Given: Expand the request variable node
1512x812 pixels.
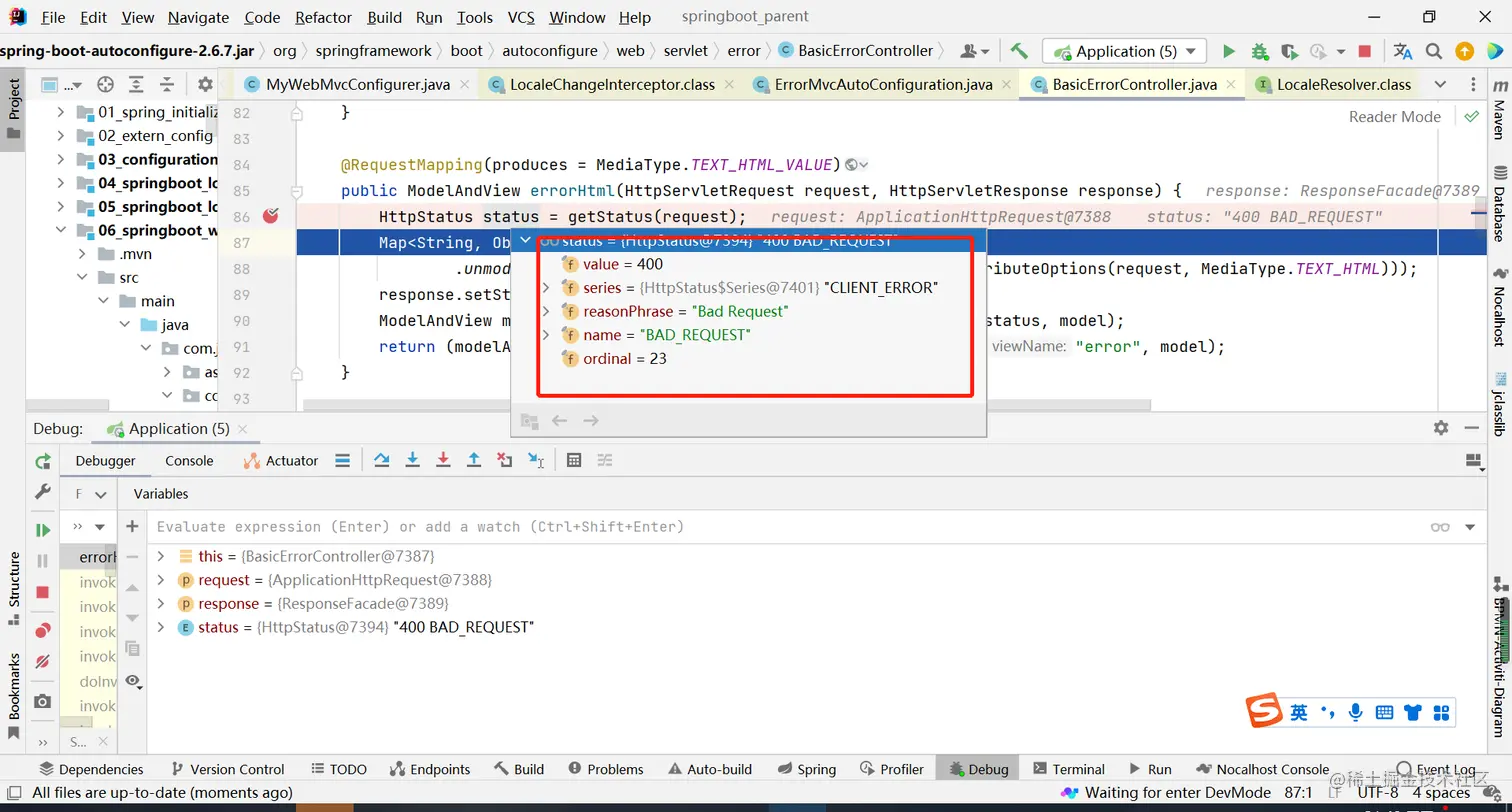Looking at the screenshot, I should pyautogui.click(x=160, y=579).
